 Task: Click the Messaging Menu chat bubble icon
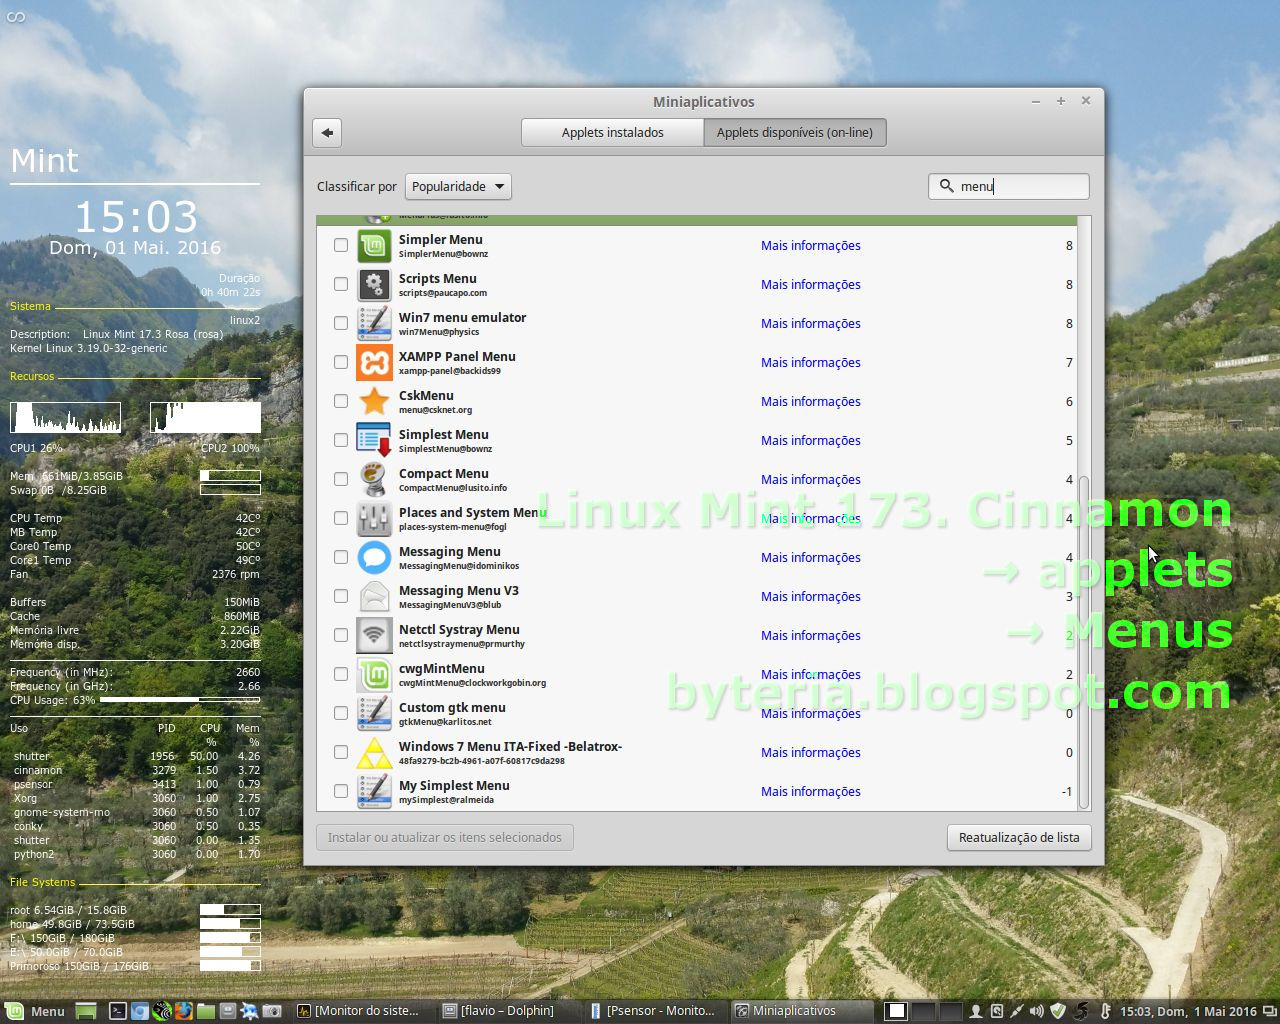tap(374, 557)
